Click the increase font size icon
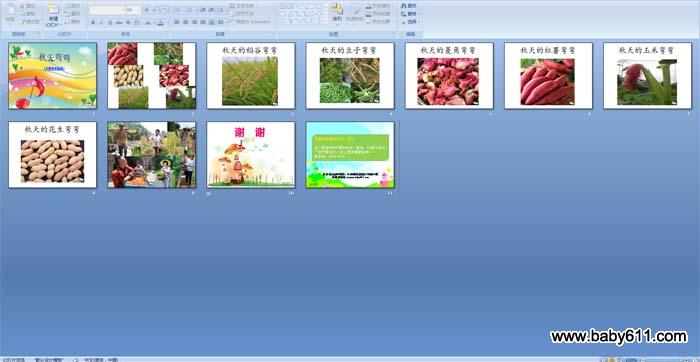This screenshot has width=700, height=362. tap(146, 10)
